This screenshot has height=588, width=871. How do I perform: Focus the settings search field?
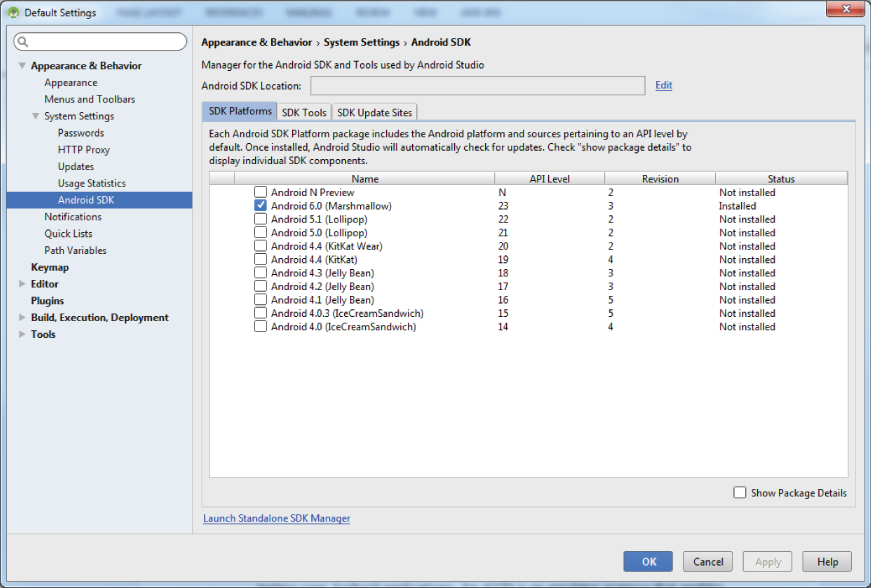[x=100, y=42]
